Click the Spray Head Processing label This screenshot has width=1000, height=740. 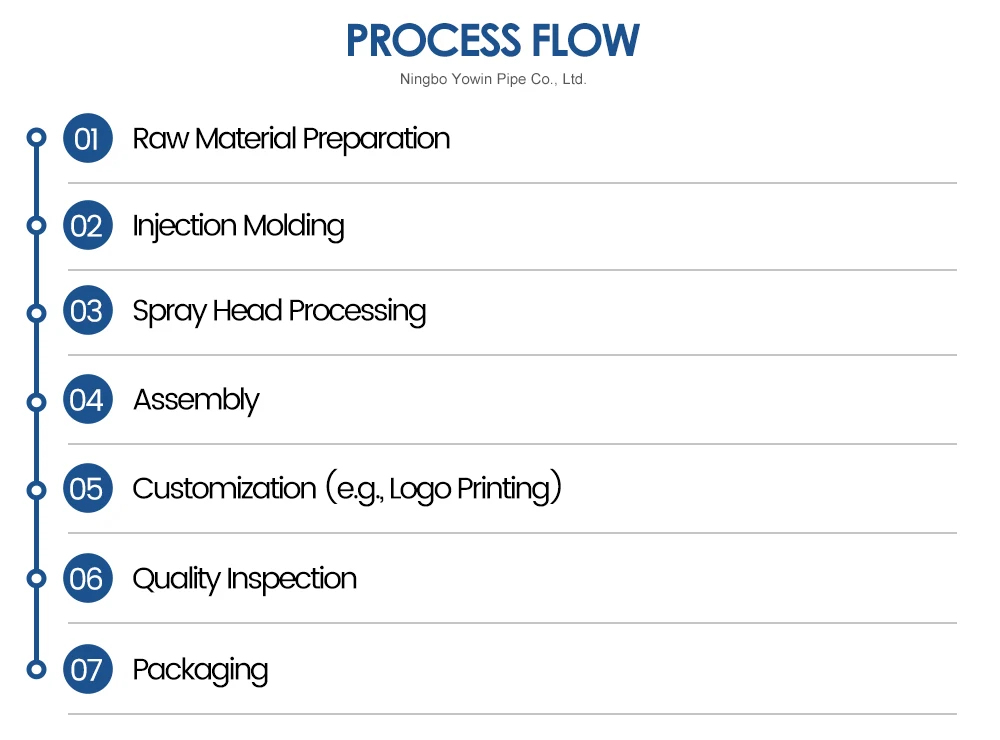pyautogui.click(x=279, y=312)
